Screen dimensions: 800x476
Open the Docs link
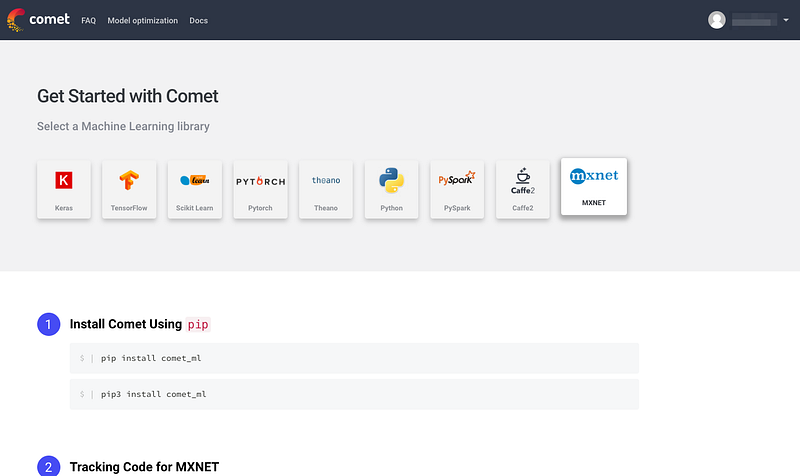[198, 20]
